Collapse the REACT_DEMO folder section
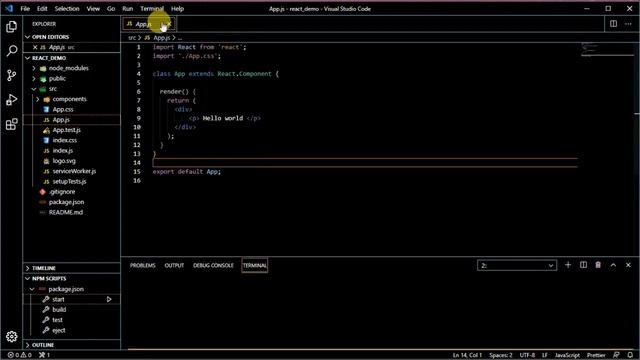 (x=28, y=58)
